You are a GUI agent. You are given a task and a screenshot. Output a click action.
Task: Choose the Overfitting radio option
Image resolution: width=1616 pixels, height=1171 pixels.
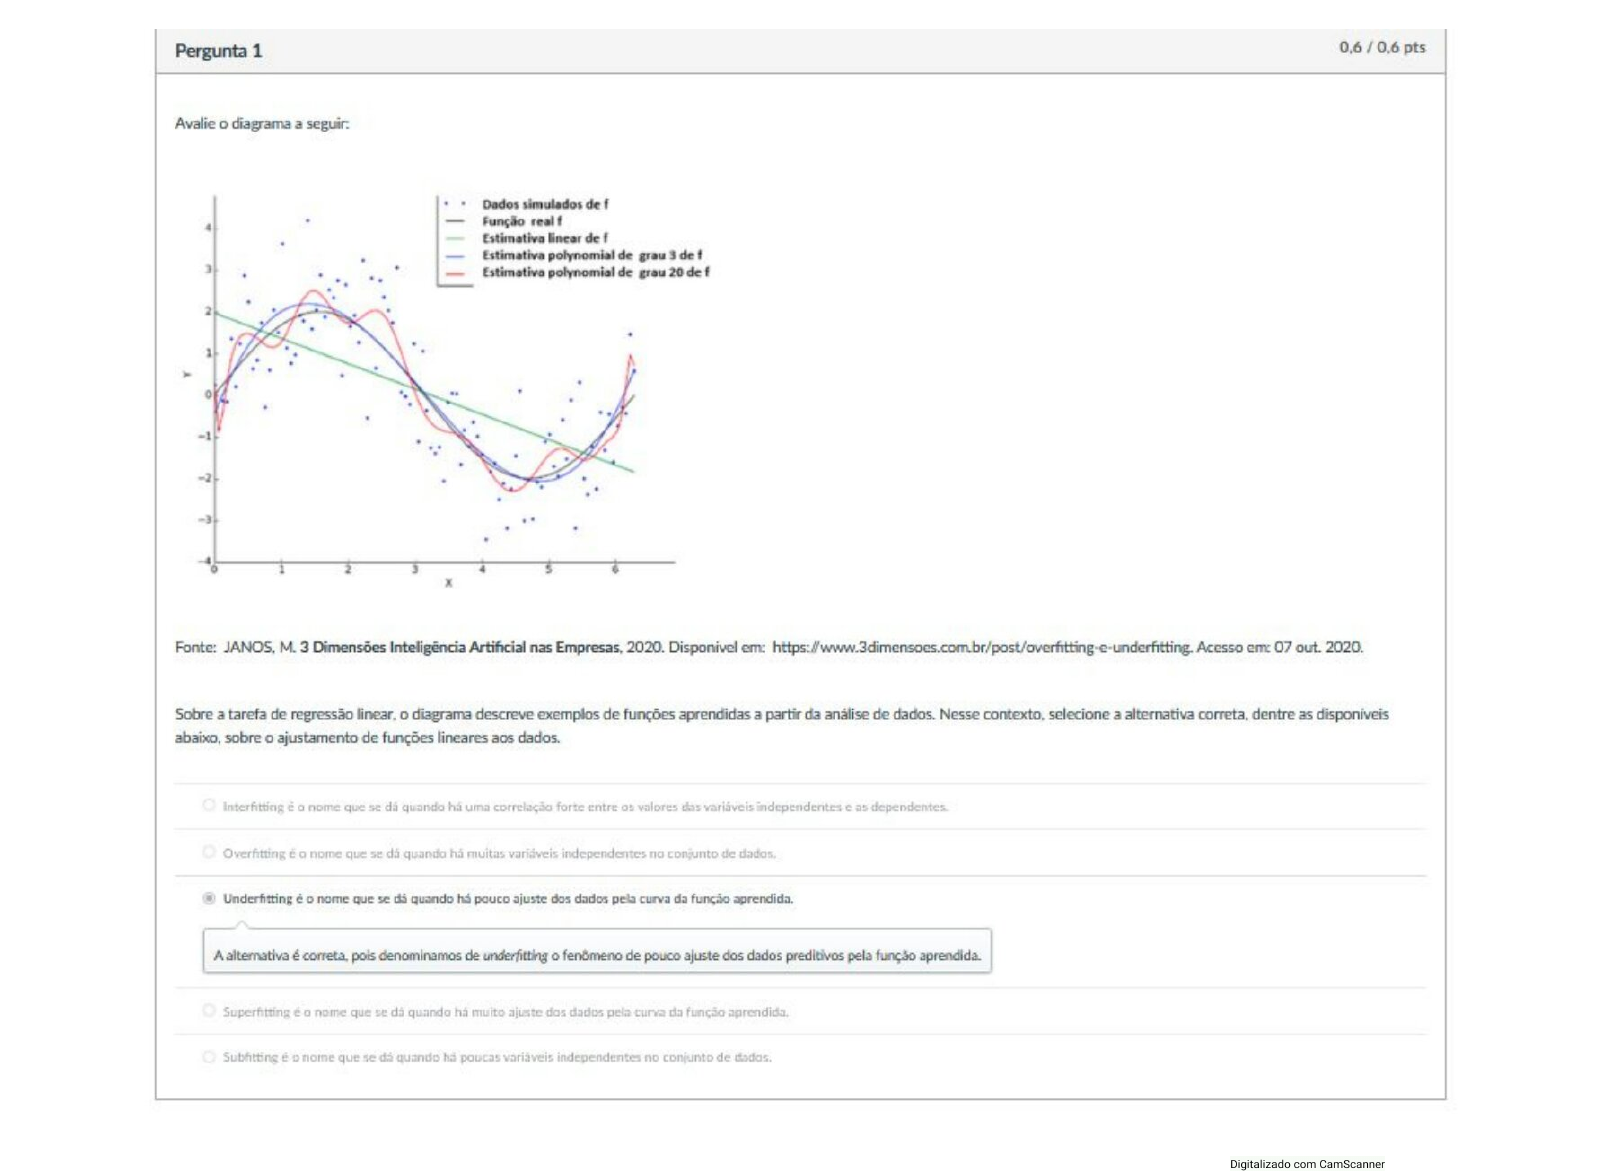point(209,852)
